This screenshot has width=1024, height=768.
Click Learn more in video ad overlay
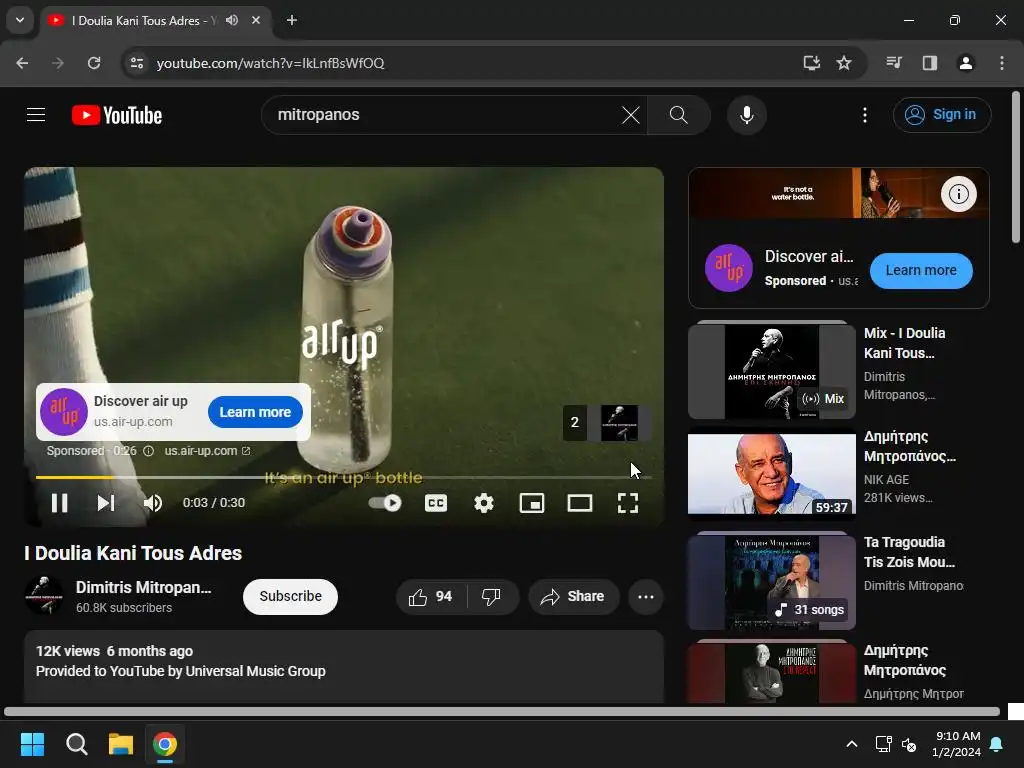point(255,412)
